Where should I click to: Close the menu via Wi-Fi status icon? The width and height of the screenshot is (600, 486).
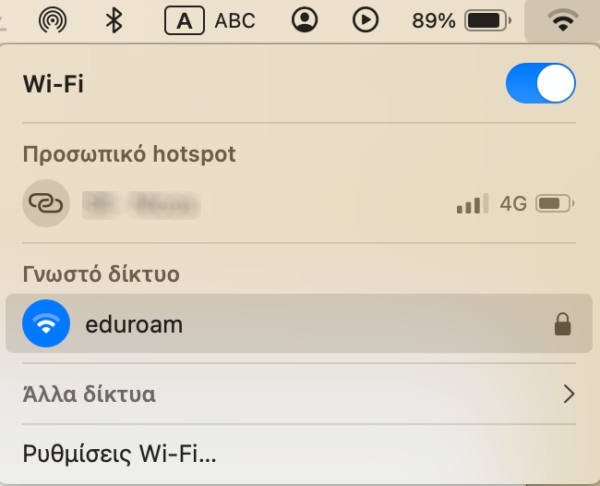coord(562,20)
